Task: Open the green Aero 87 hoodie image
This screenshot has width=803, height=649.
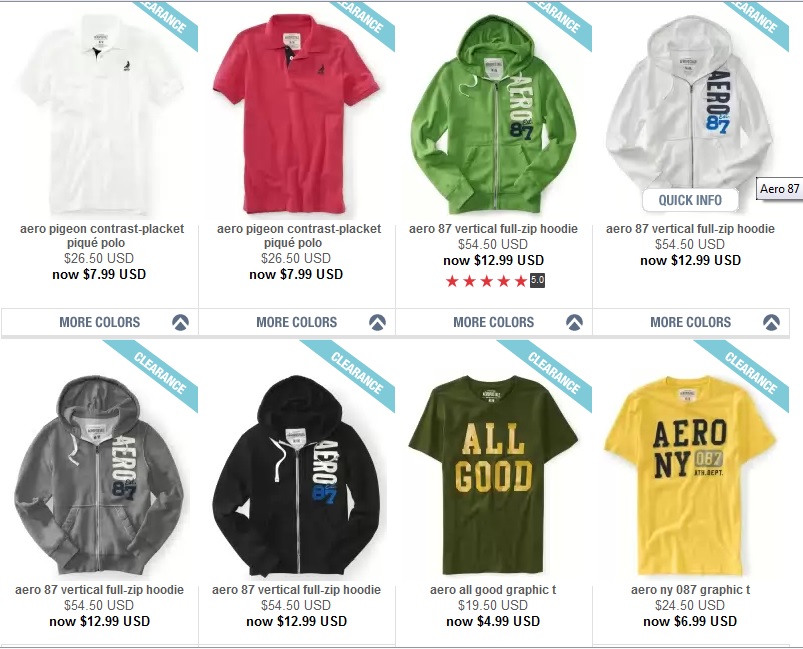Action: tap(493, 115)
